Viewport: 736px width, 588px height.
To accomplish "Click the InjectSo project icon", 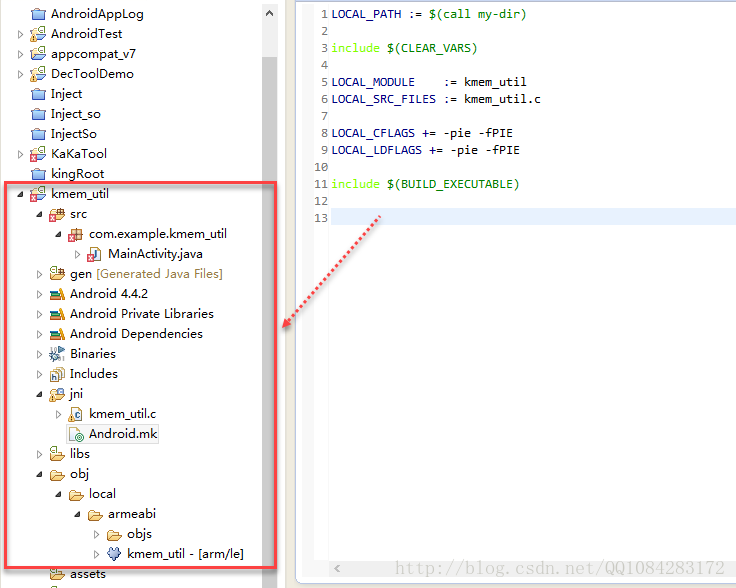I will 38,134.
